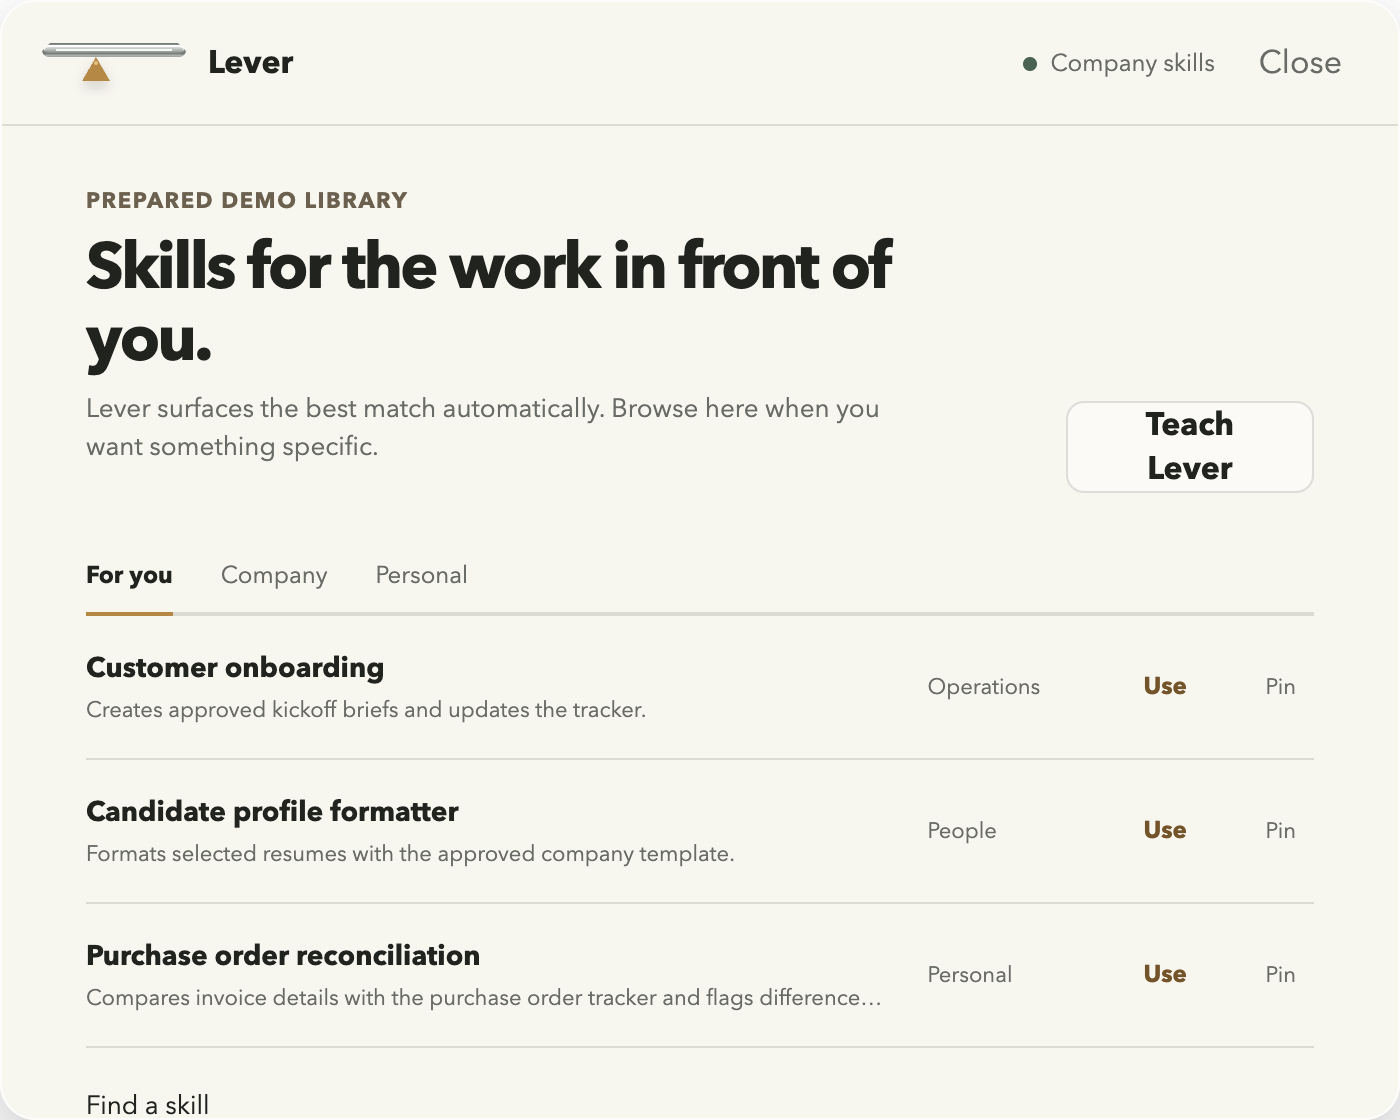The height and width of the screenshot is (1120, 1400).
Task: Select the Customer onboarding skill title
Action: (x=235, y=667)
